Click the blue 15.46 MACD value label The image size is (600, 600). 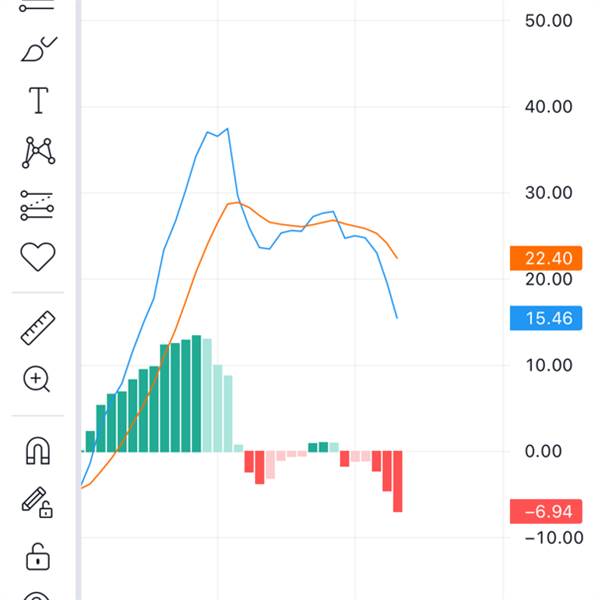(x=546, y=318)
